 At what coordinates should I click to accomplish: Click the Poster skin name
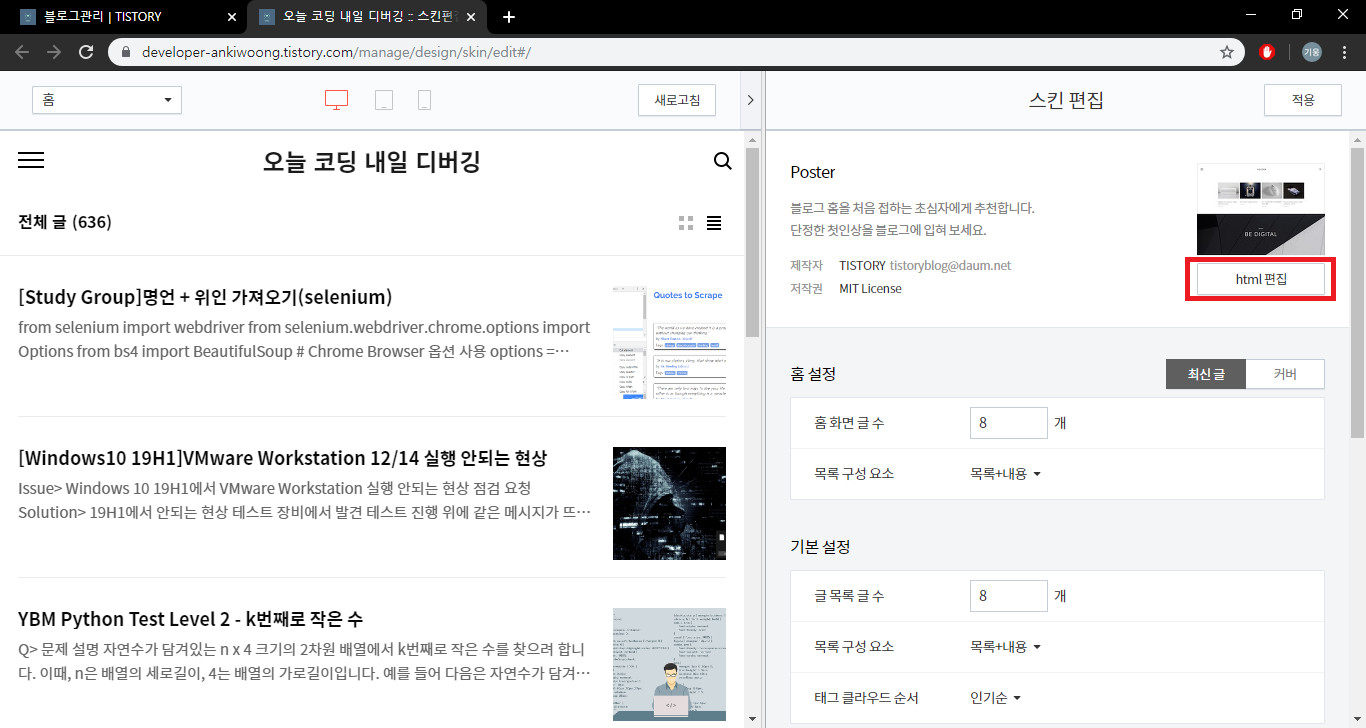812,172
